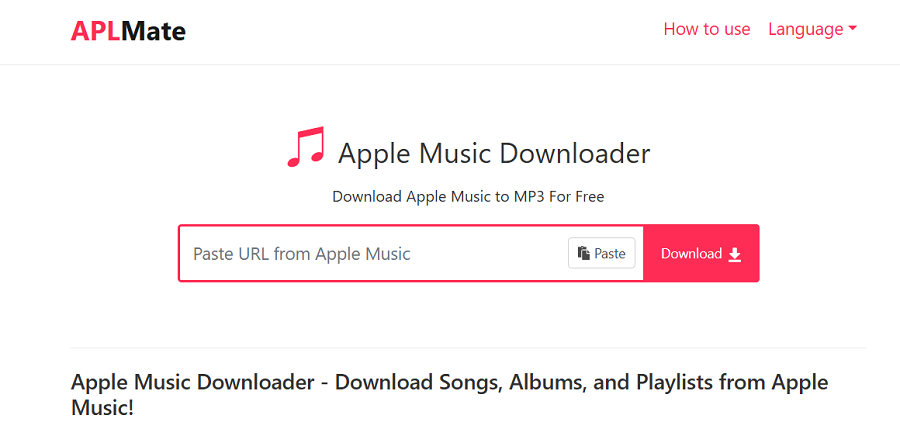The width and height of the screenshot is (900, 429).
Task: Click the Apple Music Downloader title
Action: tap(494, 154)
